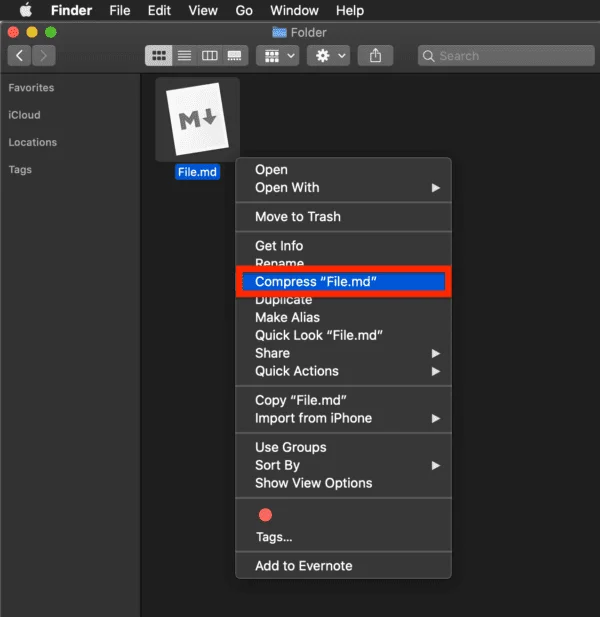Switch to column view
The image size is (600, 617).
(209, 55)
